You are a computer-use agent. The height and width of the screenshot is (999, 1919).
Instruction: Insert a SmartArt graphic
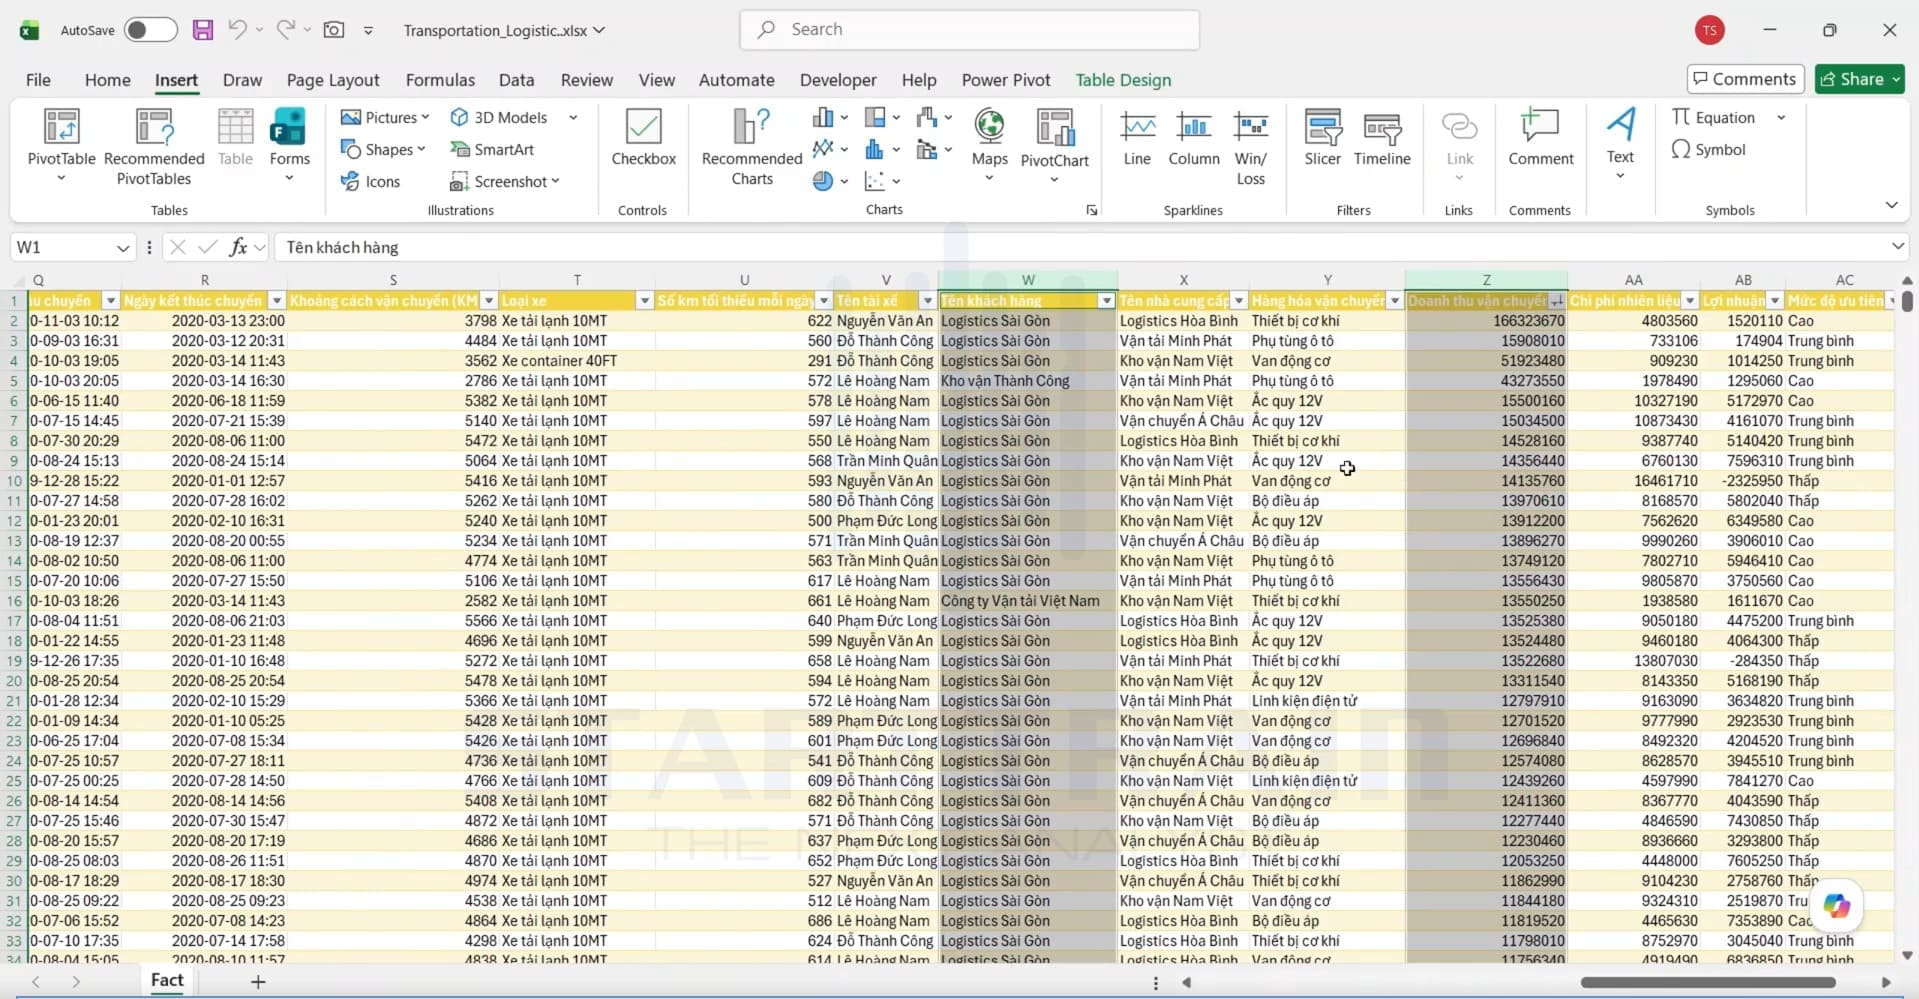[492, 149]
